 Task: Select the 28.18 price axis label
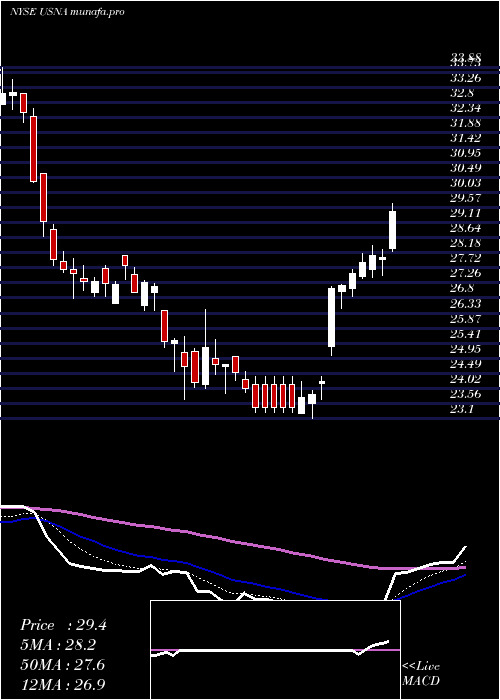pyautogui.click(x=466, y=243)
